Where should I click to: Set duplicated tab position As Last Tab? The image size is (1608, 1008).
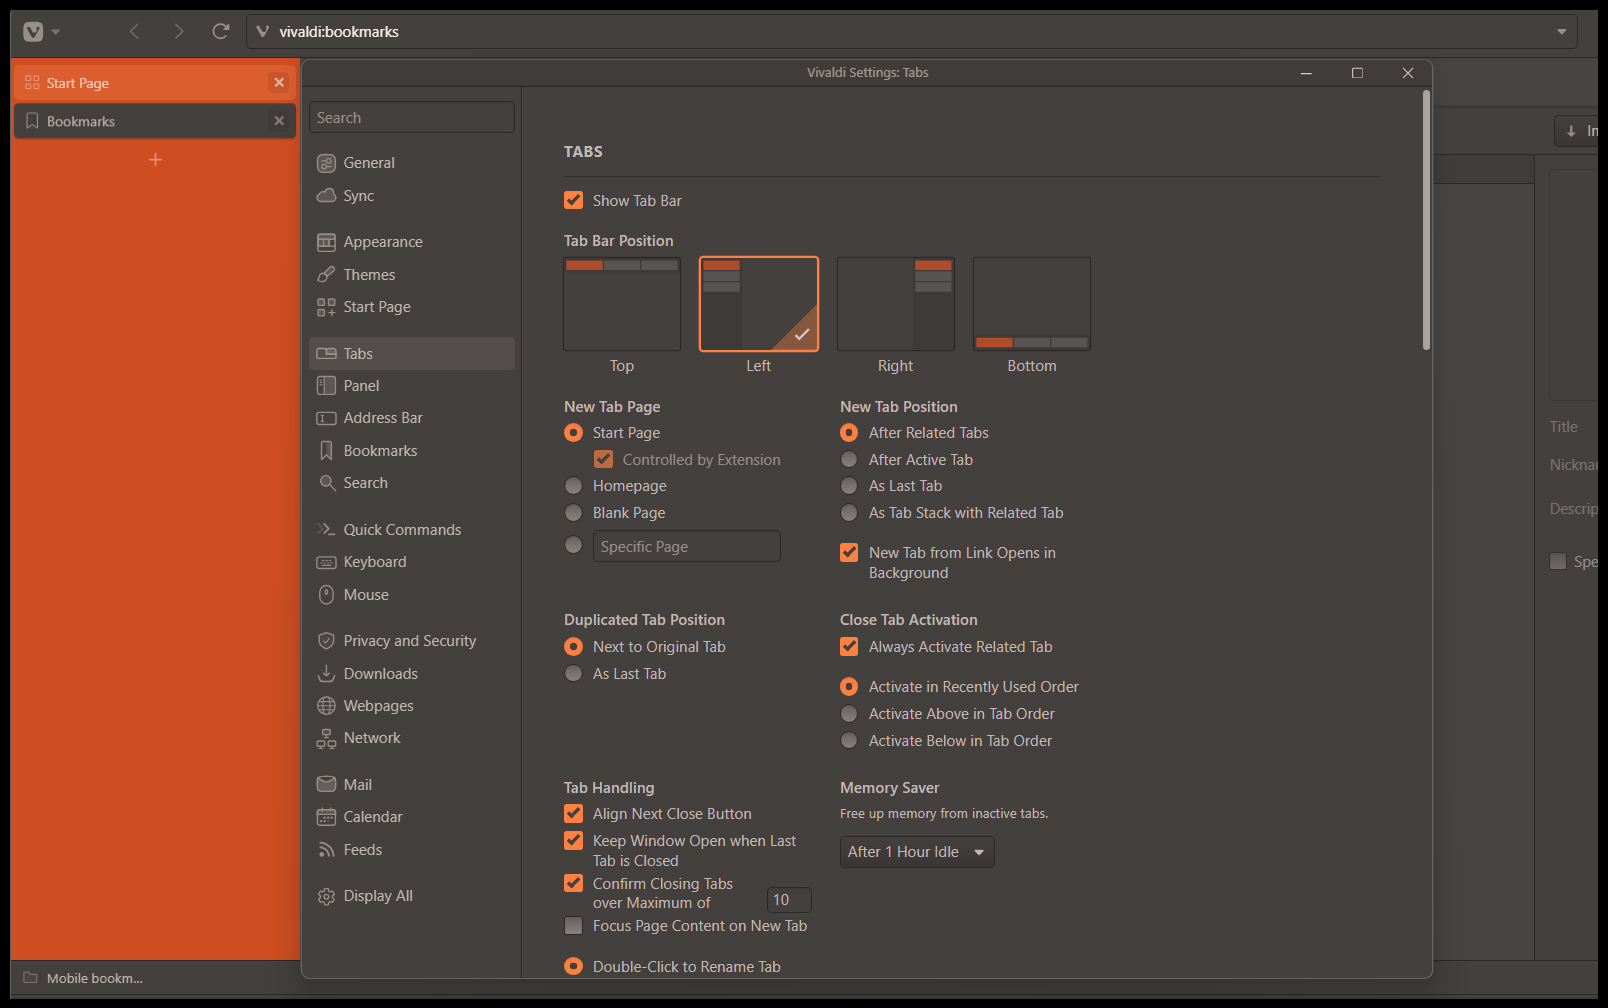click(573, 674)
